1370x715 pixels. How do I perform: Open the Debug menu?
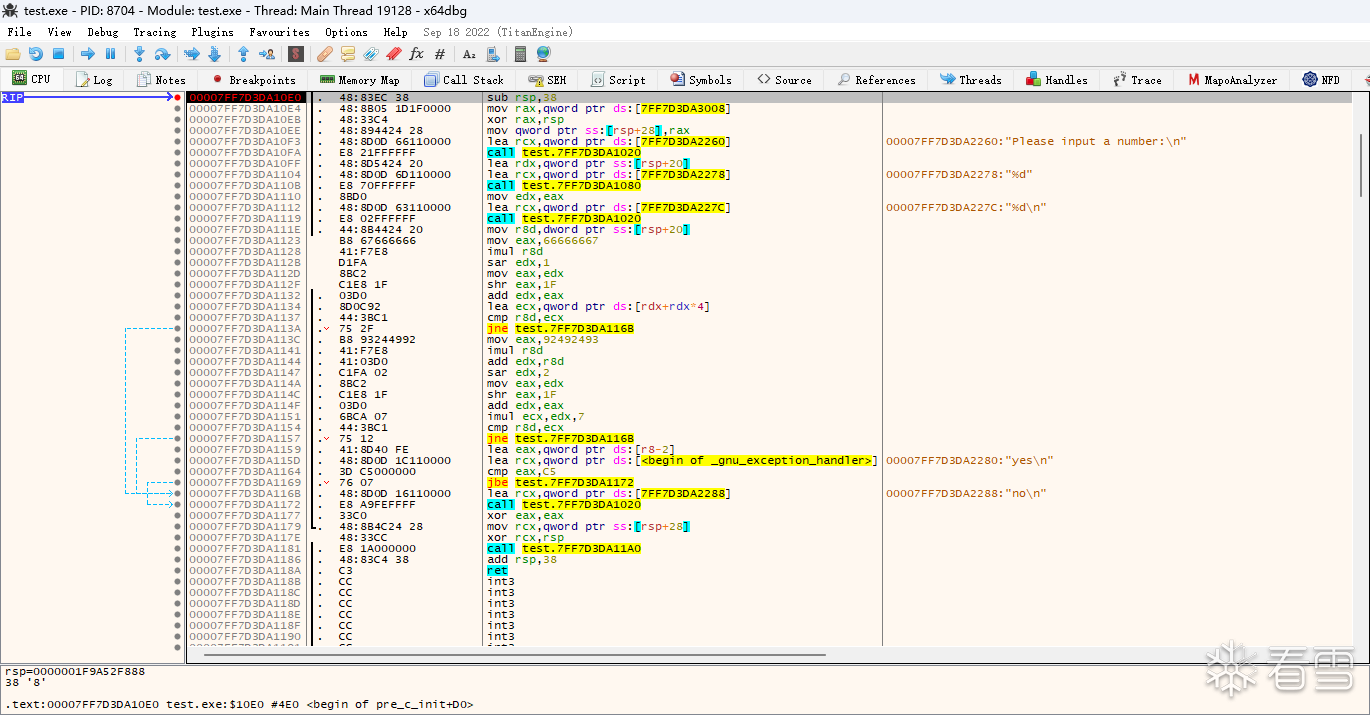[x=102, y=32]
